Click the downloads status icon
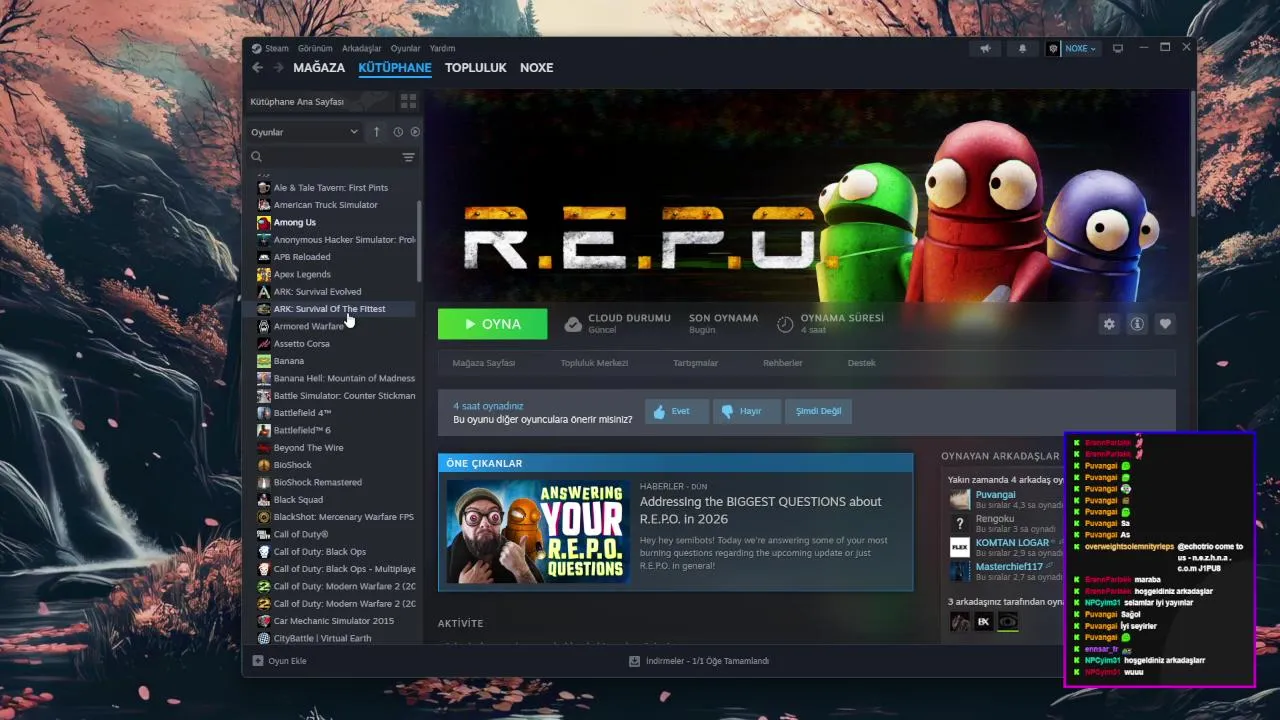The height and width of the screenshot is (720, 1280). [x=634, y=661]
